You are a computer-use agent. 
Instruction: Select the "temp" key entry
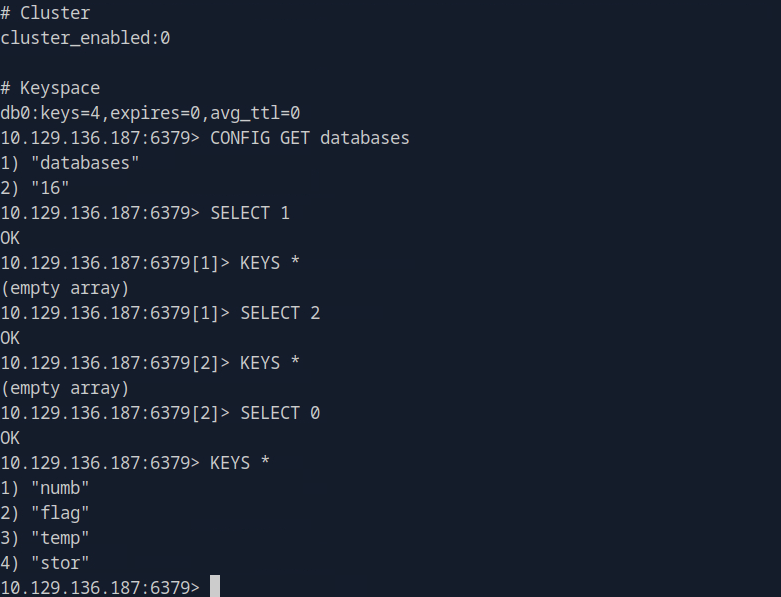point(60,538)
